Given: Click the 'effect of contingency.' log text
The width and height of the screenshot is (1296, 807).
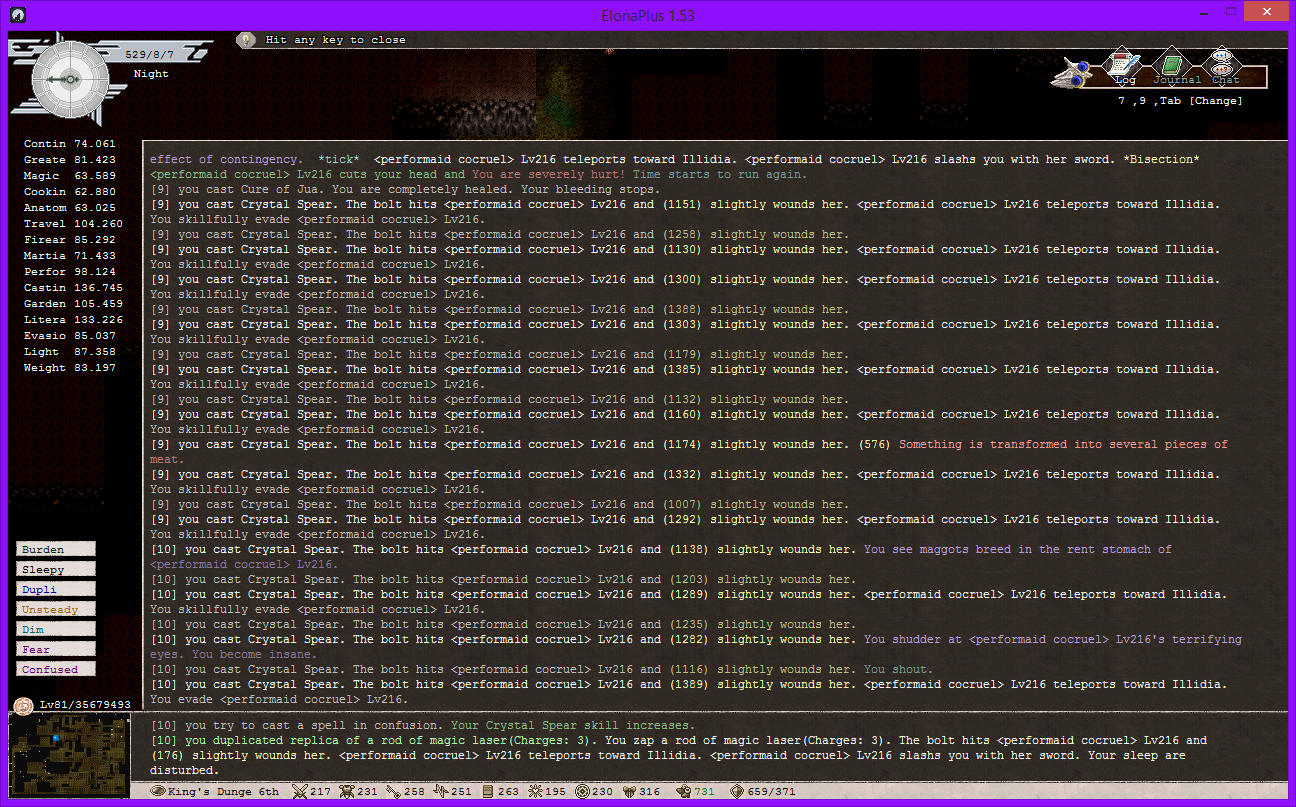Looking at the screenshot, I should [x=226, y=159].
